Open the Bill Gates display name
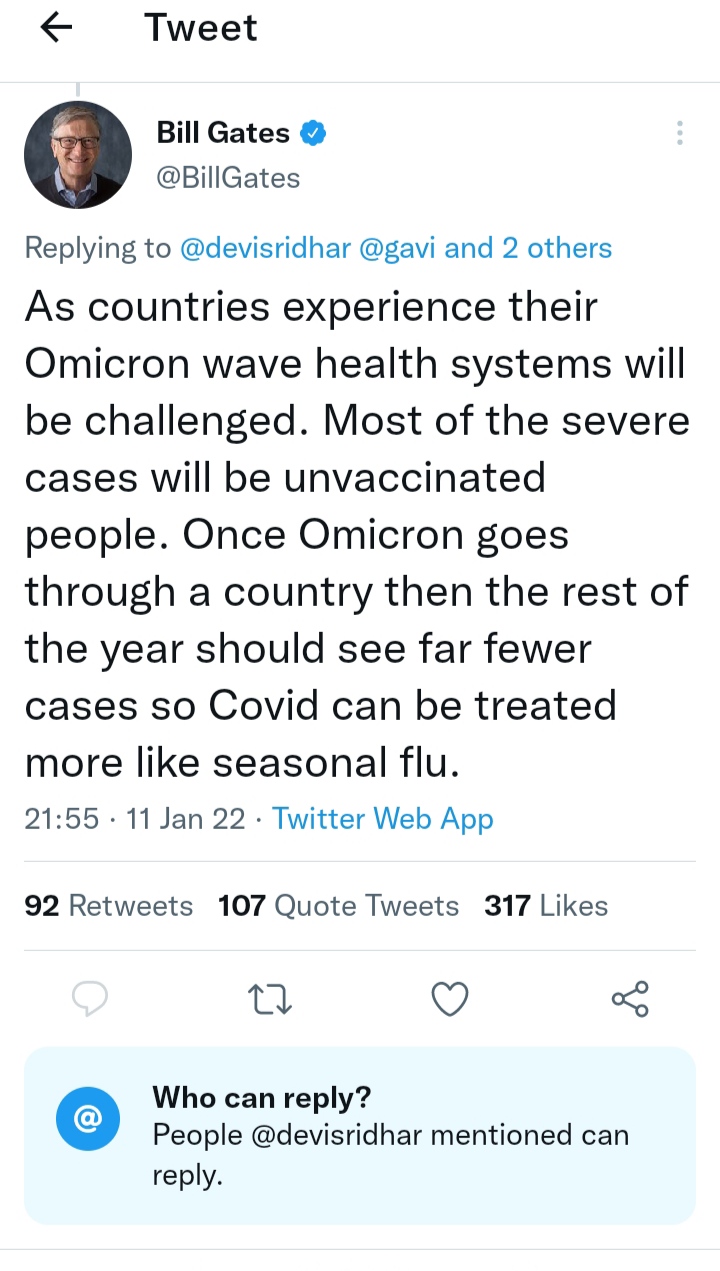Viewport: 720px width, 1271px height. (x=223, y=133)
